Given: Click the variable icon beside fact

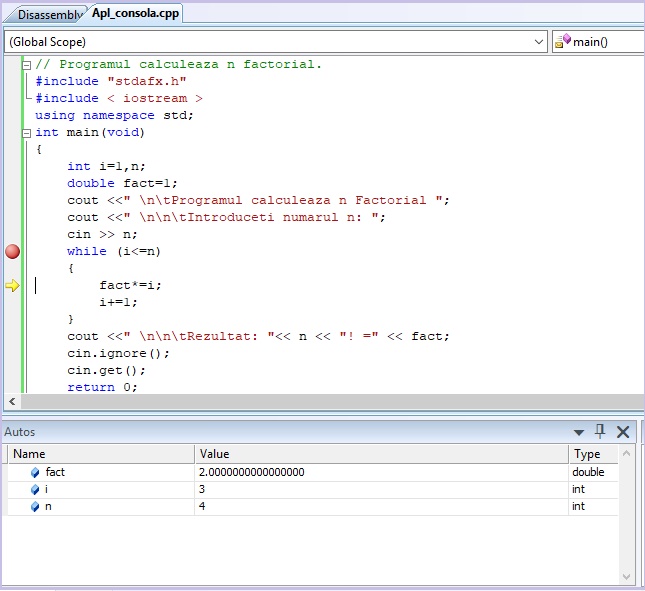Looking at the screenshot, I should 35,472.
